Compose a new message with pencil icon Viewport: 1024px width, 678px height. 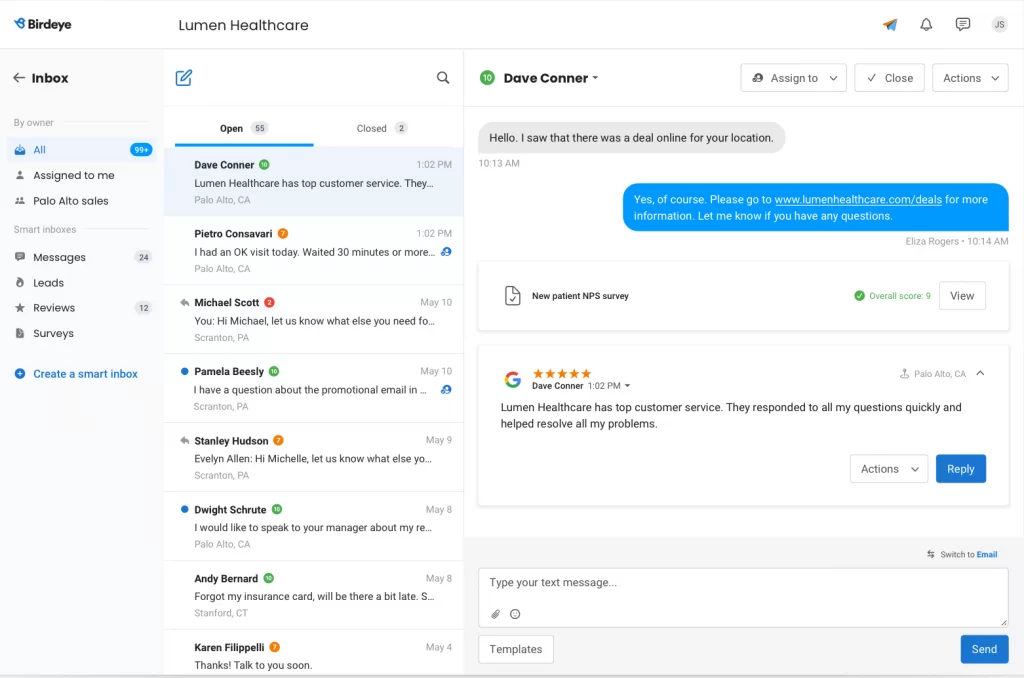click(x=184, y=78)
